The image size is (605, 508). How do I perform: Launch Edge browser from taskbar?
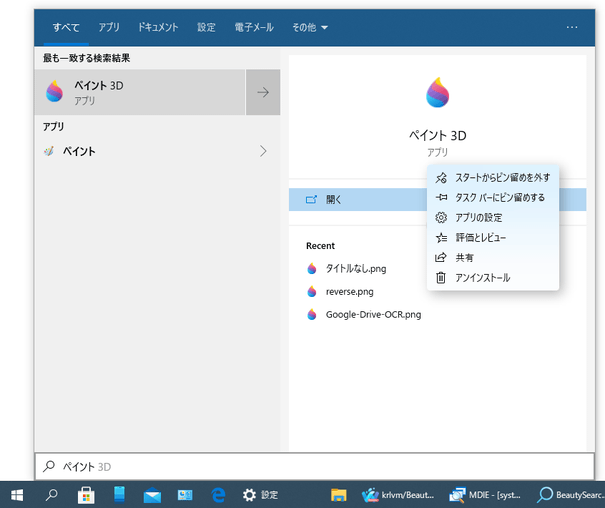click(x=218, y=495)
